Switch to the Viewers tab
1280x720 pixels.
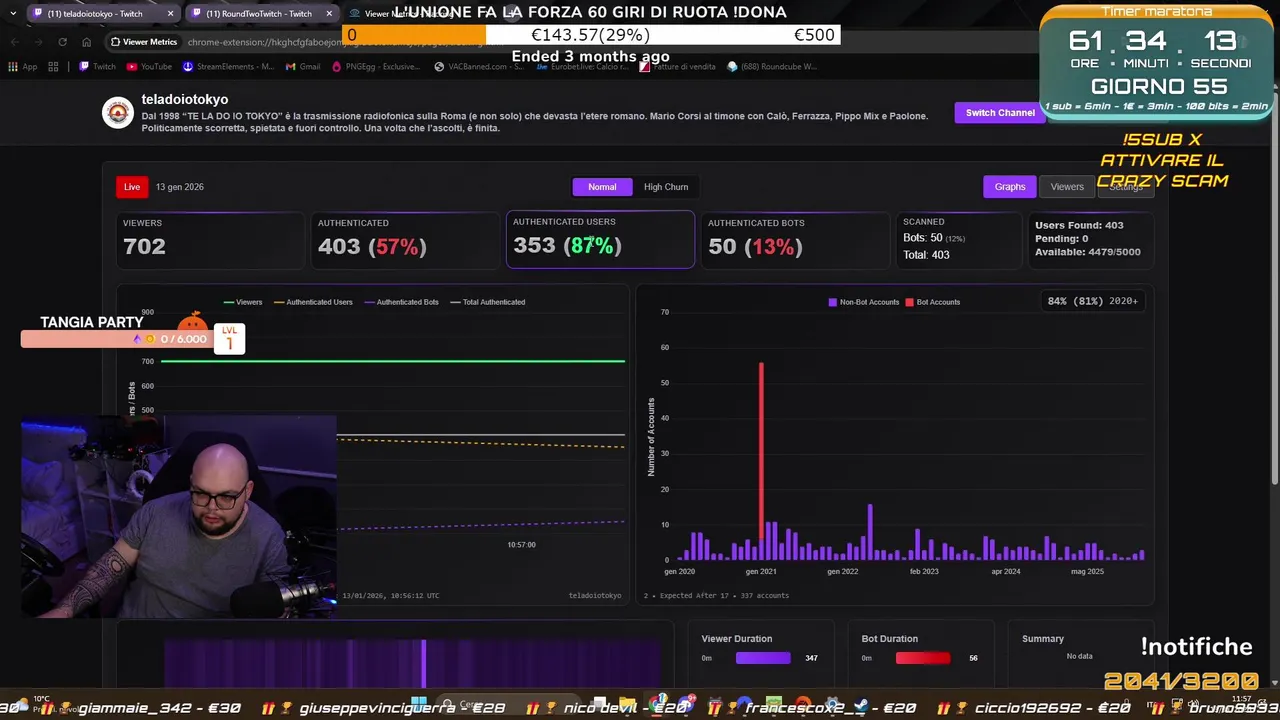point(1067,187)
